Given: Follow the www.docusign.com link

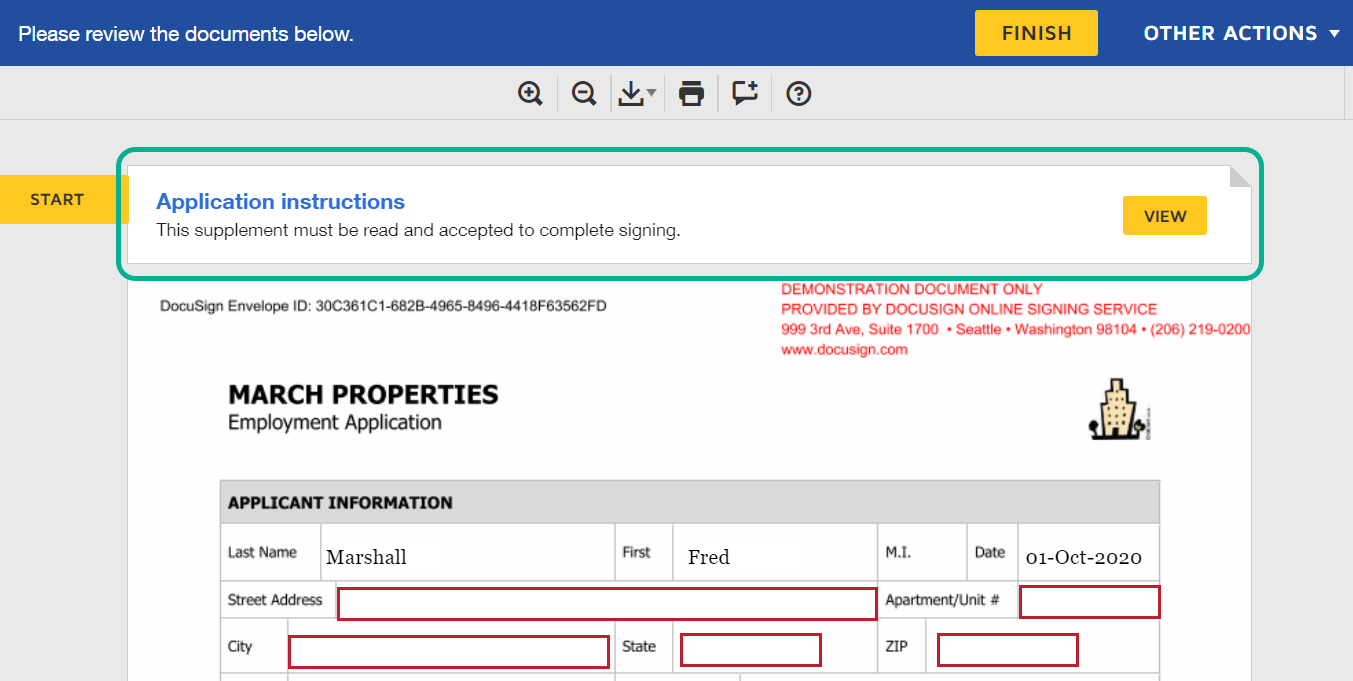Looking at the screenshot, I should 844,350.
